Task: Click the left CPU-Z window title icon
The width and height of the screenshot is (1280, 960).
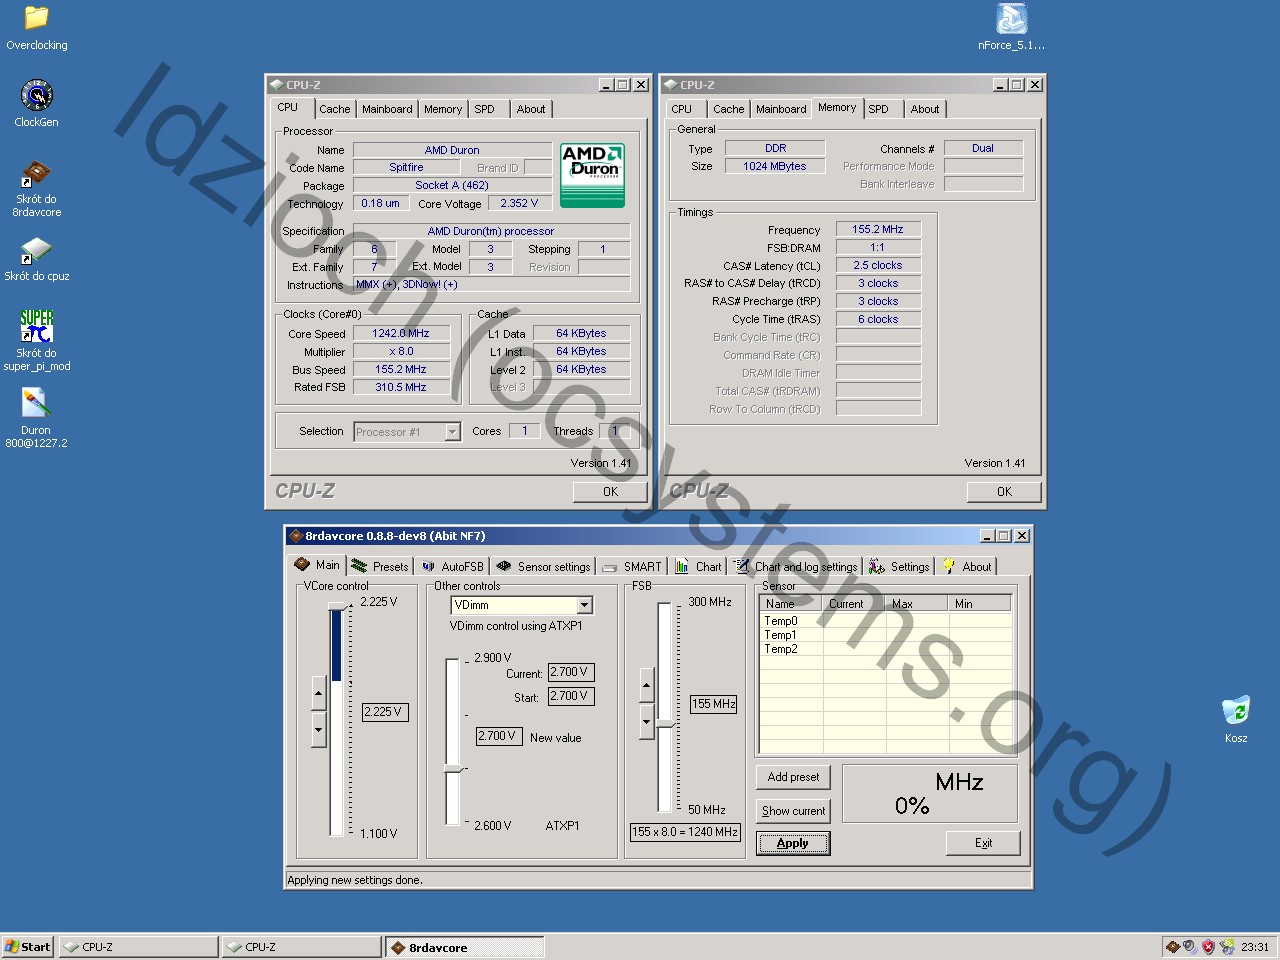Action: pyautogui.click(x=276, y=85)
